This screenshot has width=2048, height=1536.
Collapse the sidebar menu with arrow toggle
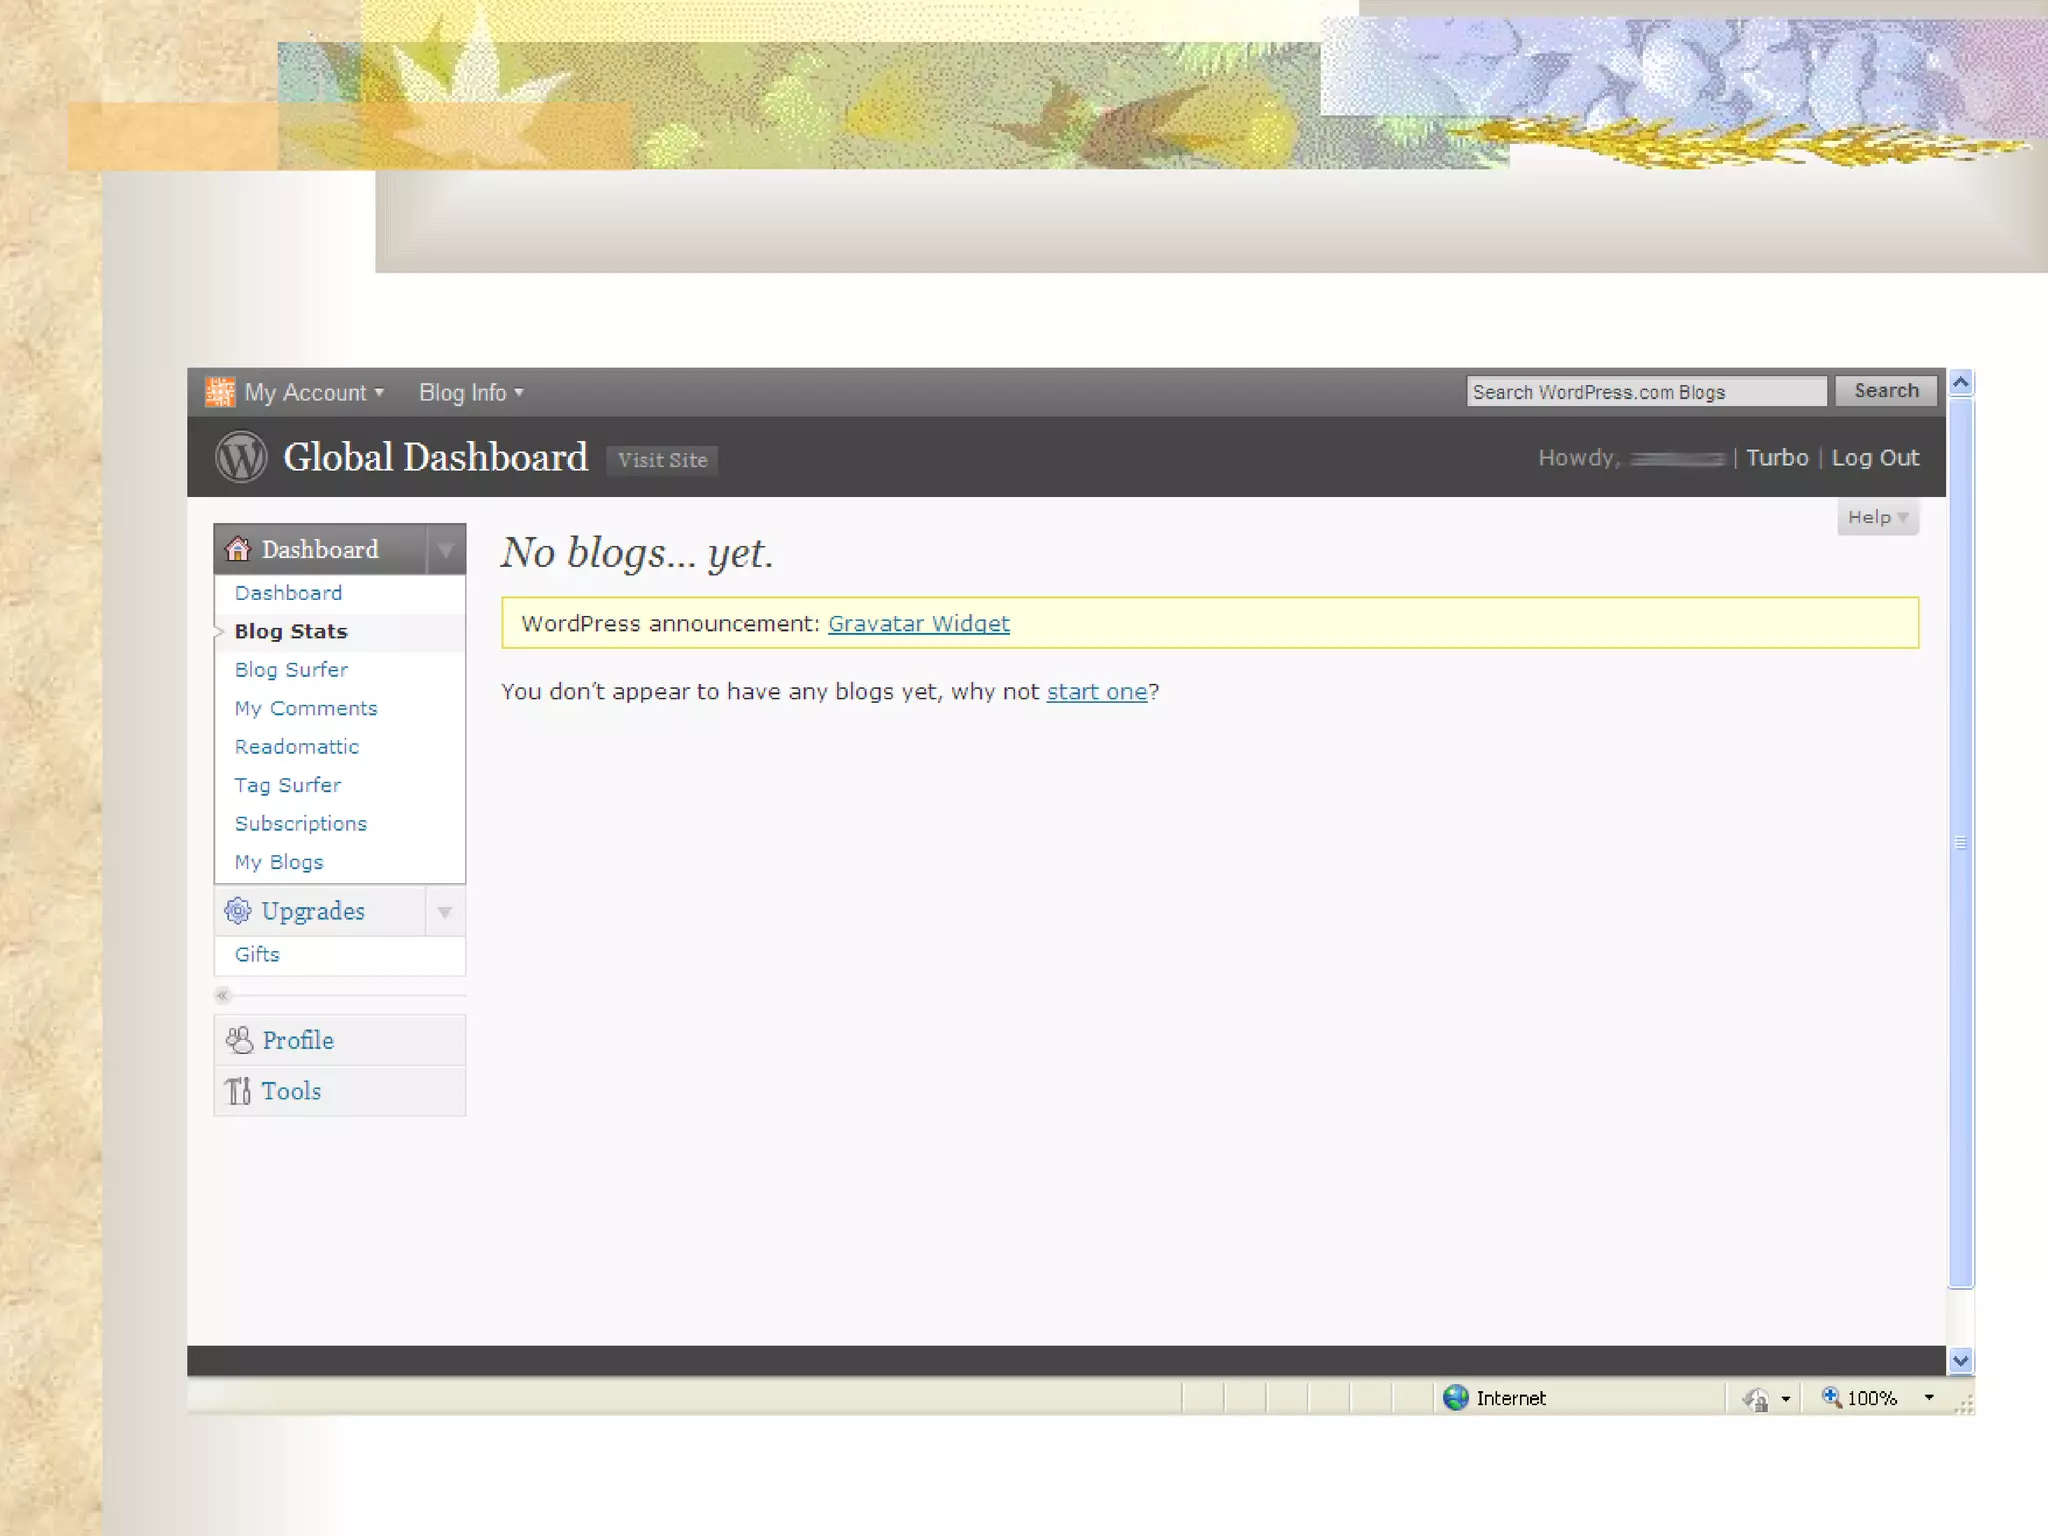click(x=222, y=995)
